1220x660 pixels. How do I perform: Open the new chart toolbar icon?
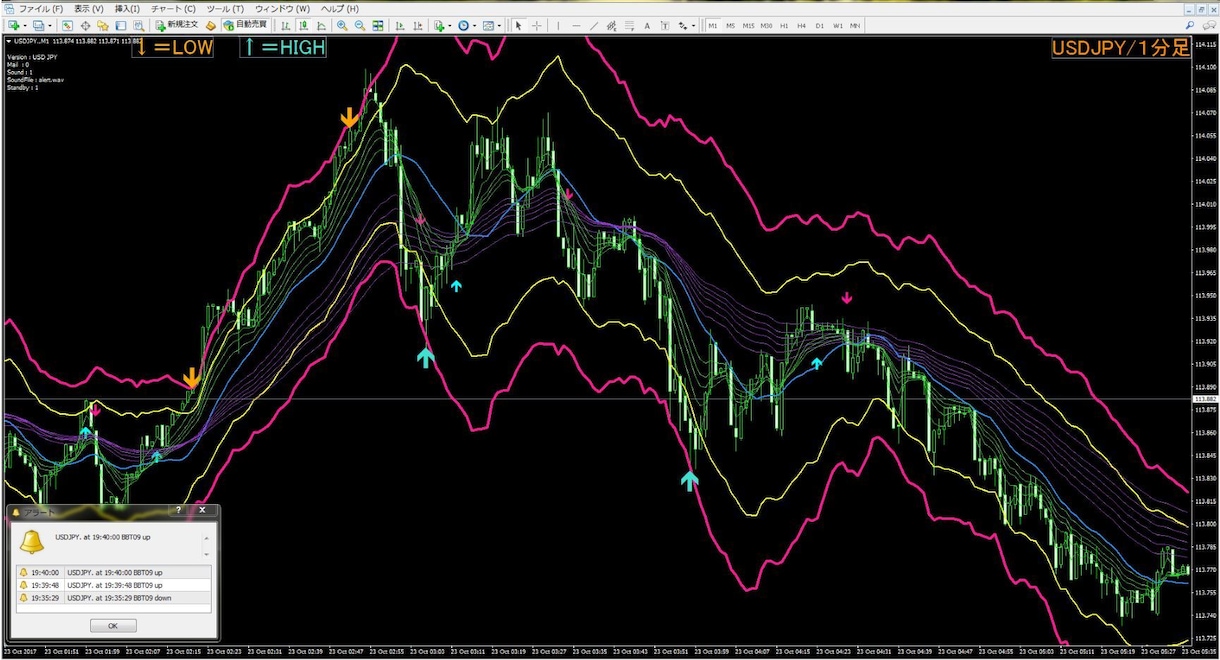coord(14,25)
